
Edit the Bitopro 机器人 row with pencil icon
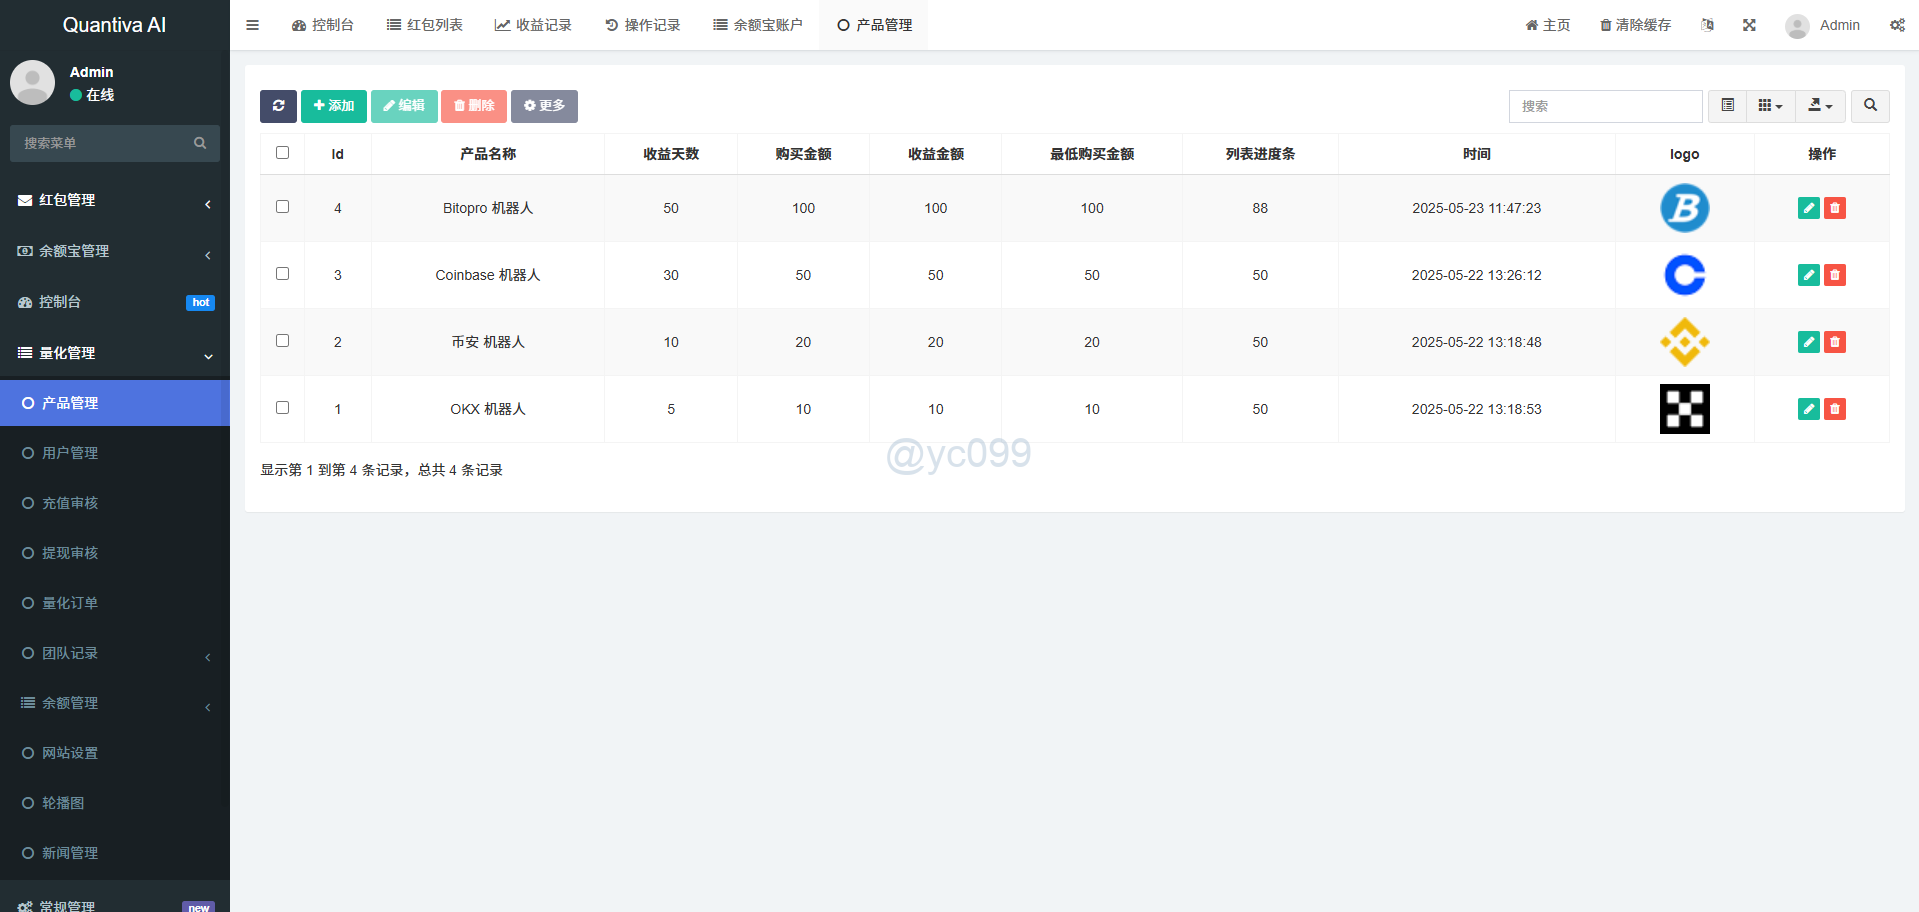(x=1808, y=208)
